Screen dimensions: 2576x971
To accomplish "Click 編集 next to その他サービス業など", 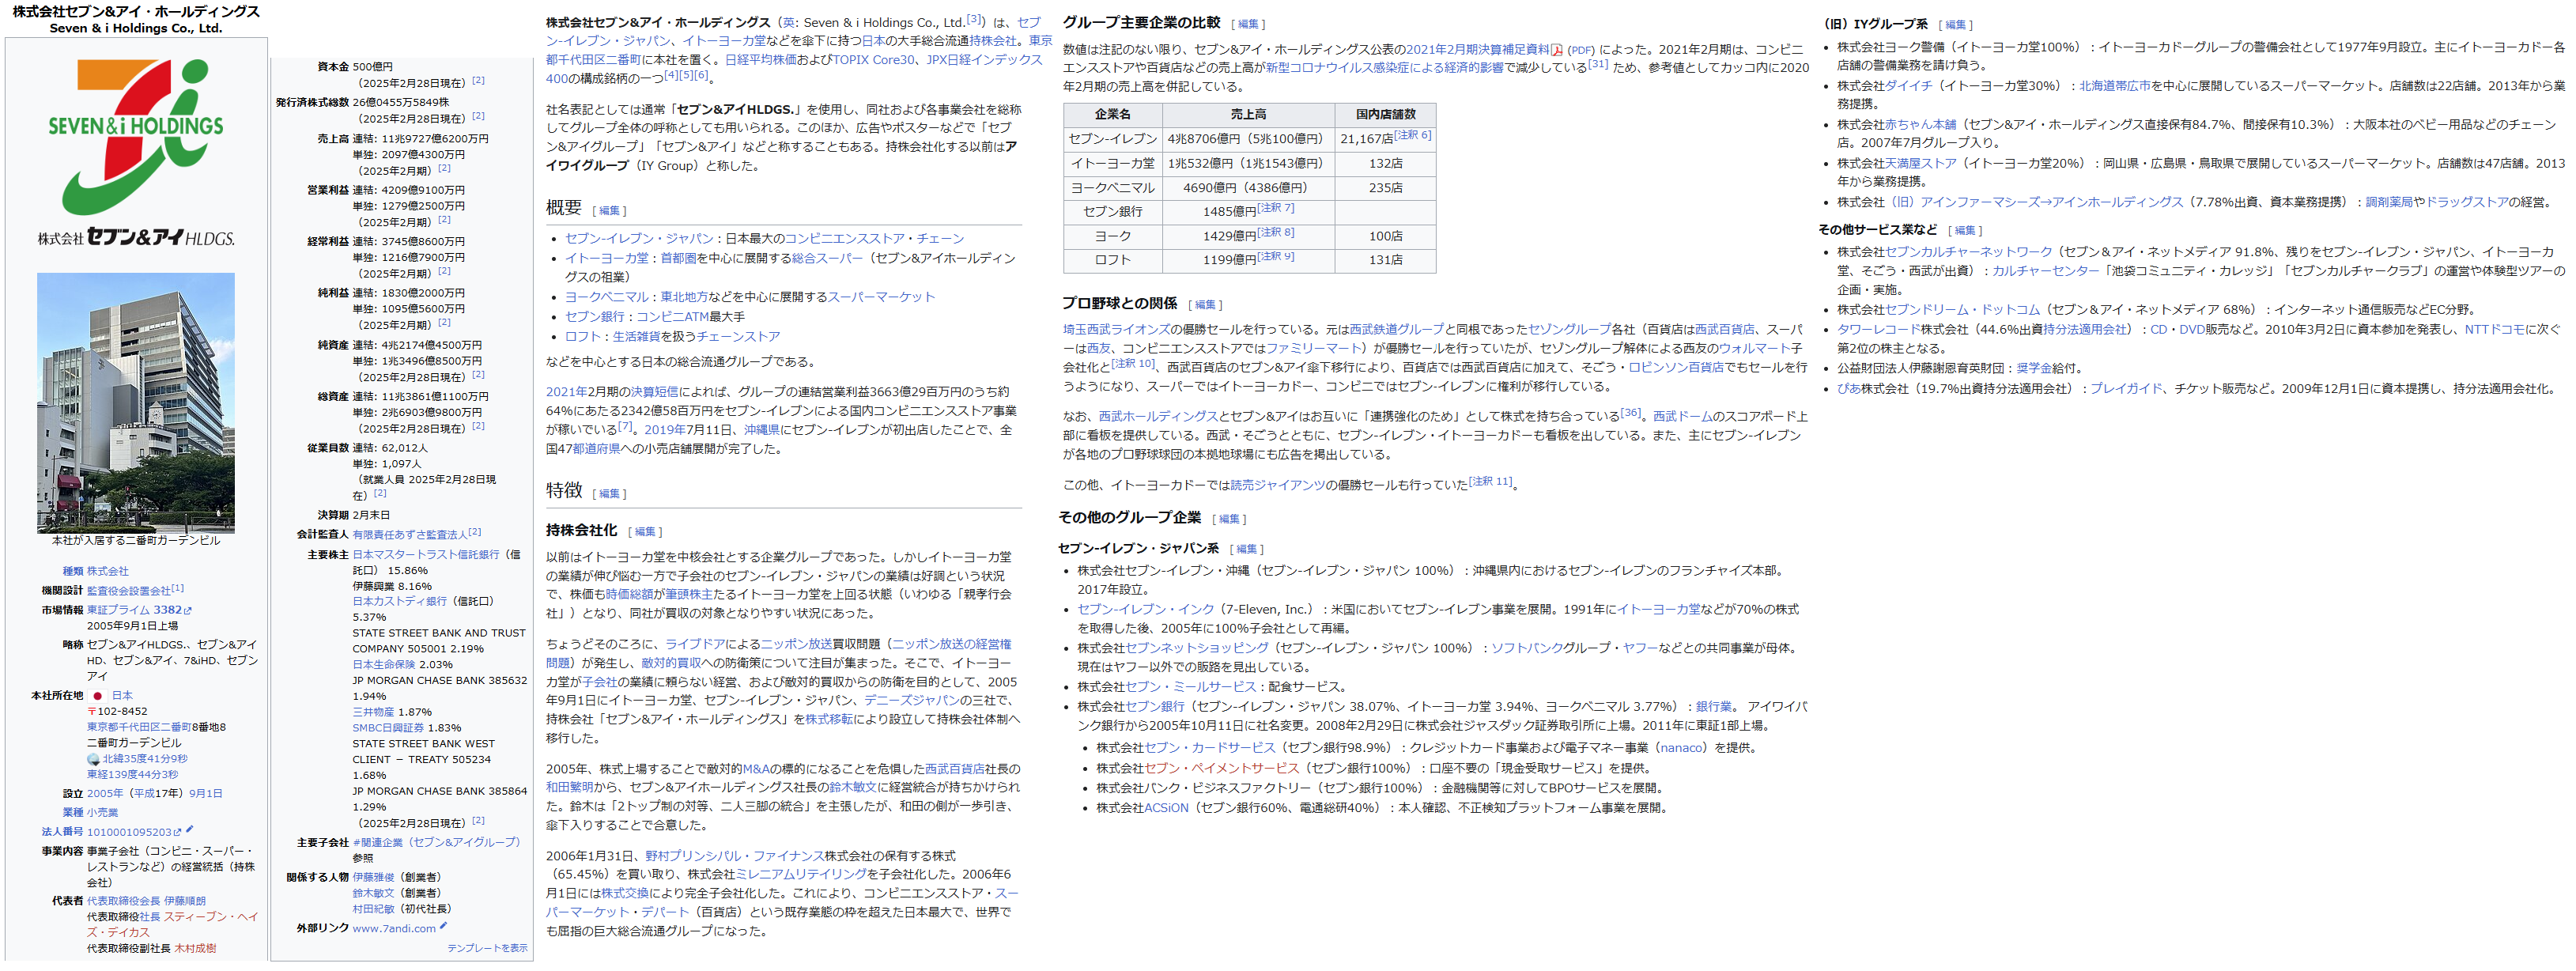I will (x=1965, y=231).
